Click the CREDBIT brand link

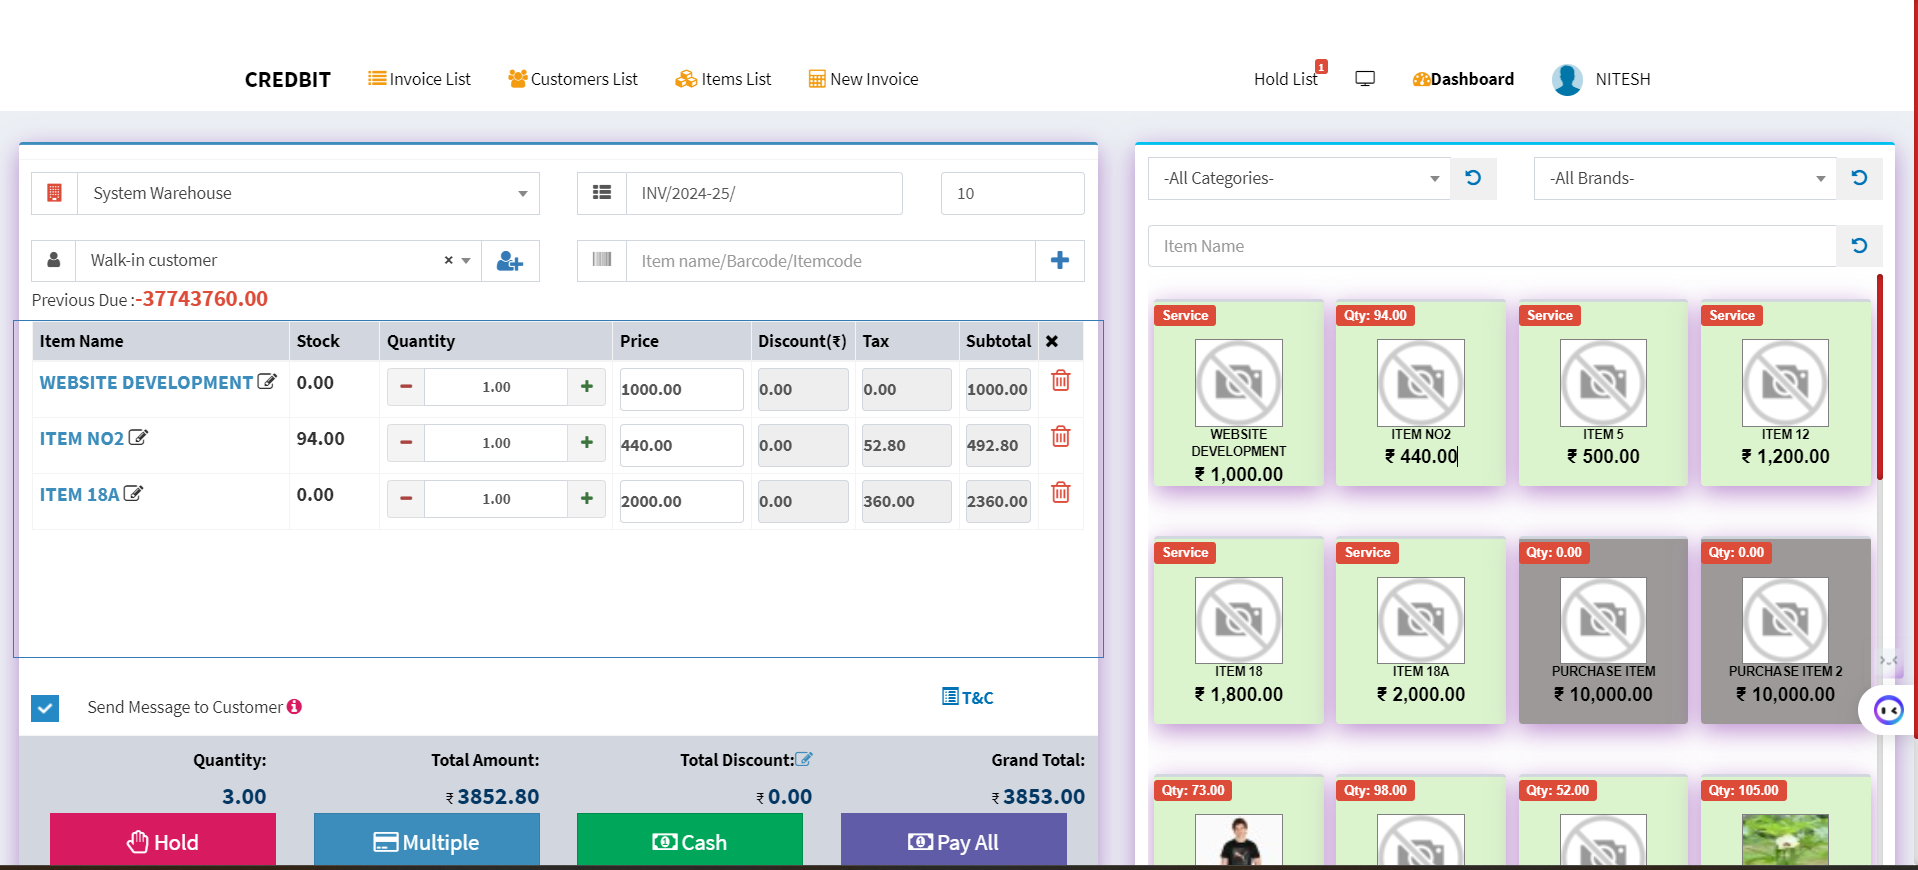point(288,80)
